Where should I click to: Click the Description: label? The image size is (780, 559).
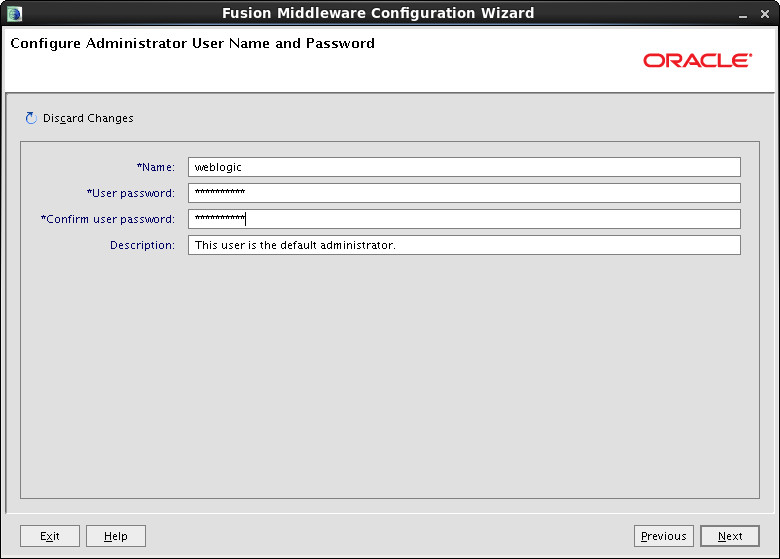pyautogui.click(x=142, y=245)
